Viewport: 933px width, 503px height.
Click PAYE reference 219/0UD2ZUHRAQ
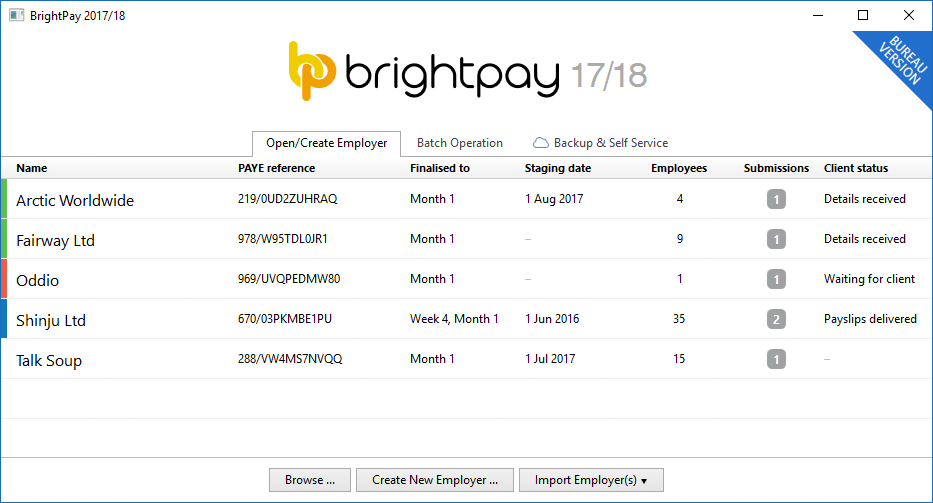[x=287, y=199]
